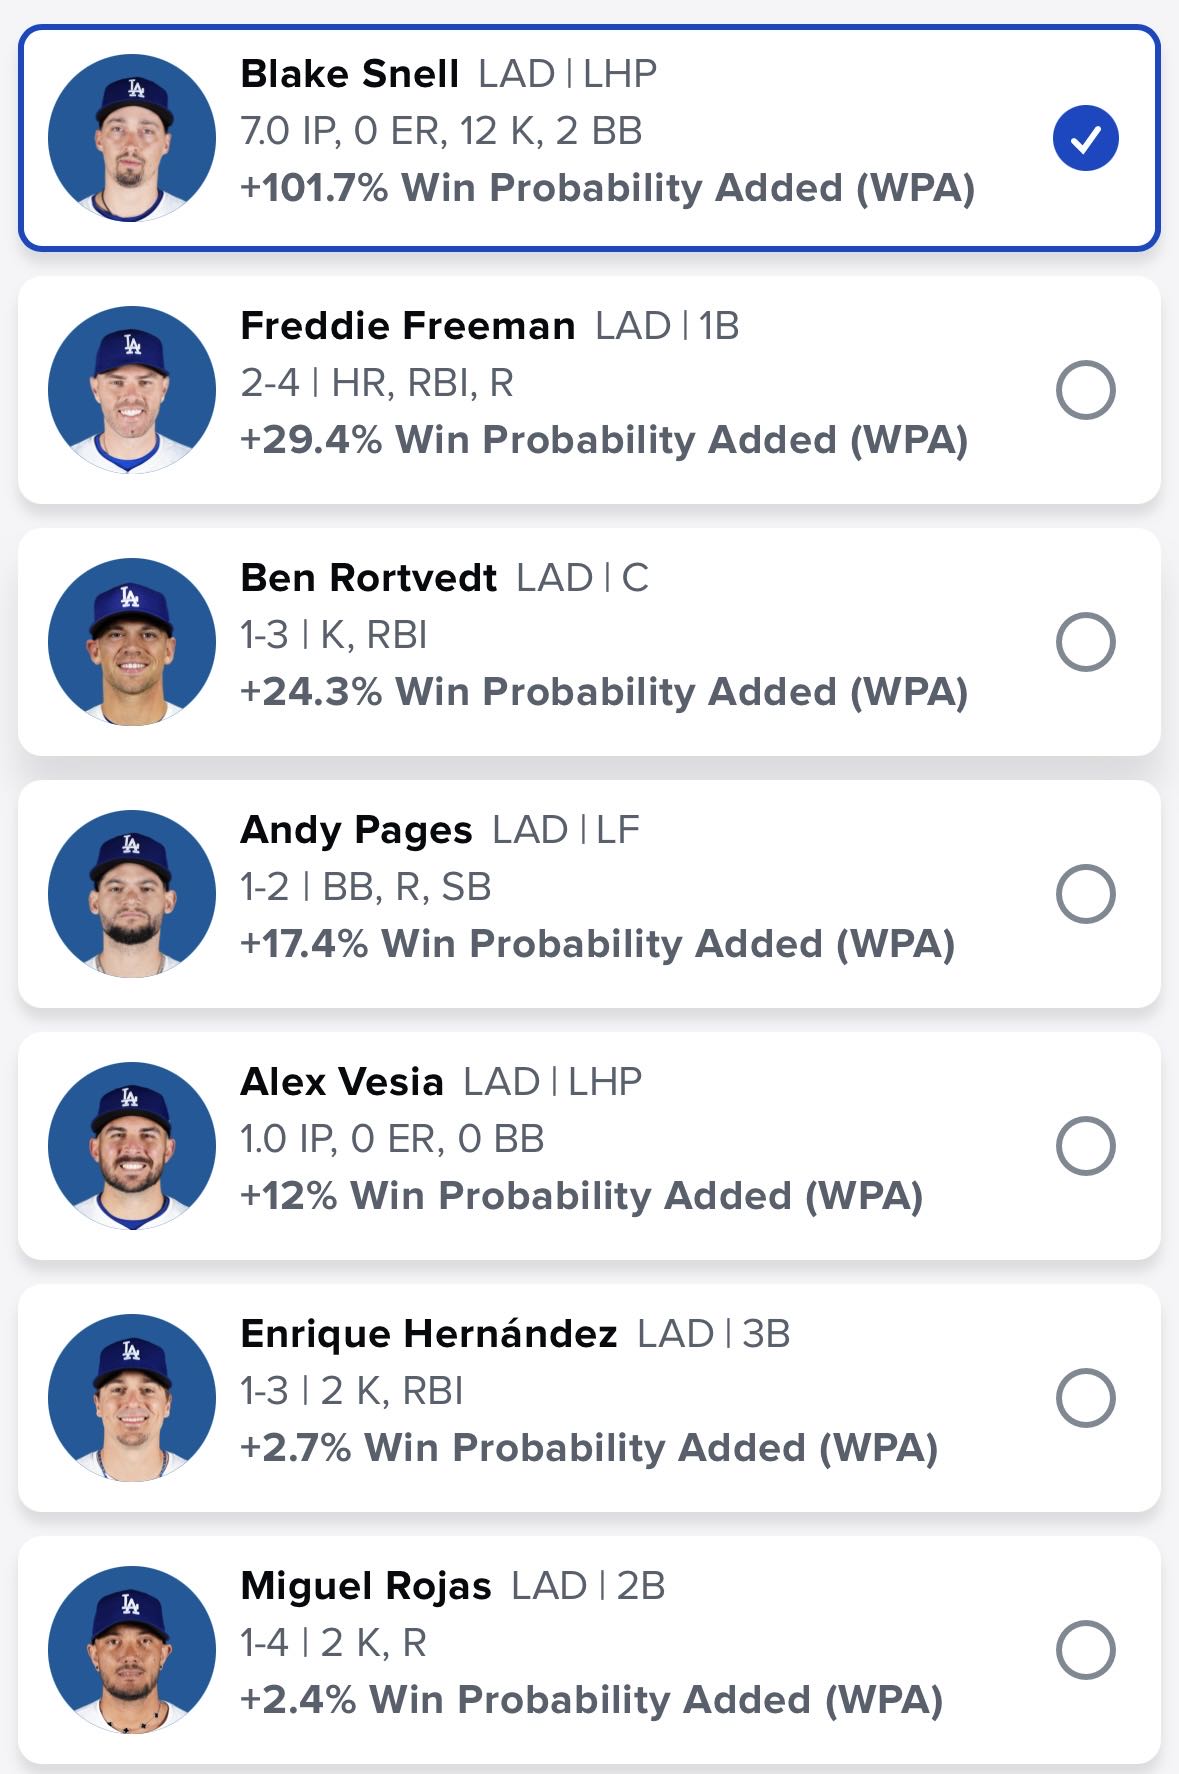Screen dimensions: 1179x1774
Task: Tap Enrique Hernández's headshot photo
Action: pyautogui.click(x=132, y=1398)
